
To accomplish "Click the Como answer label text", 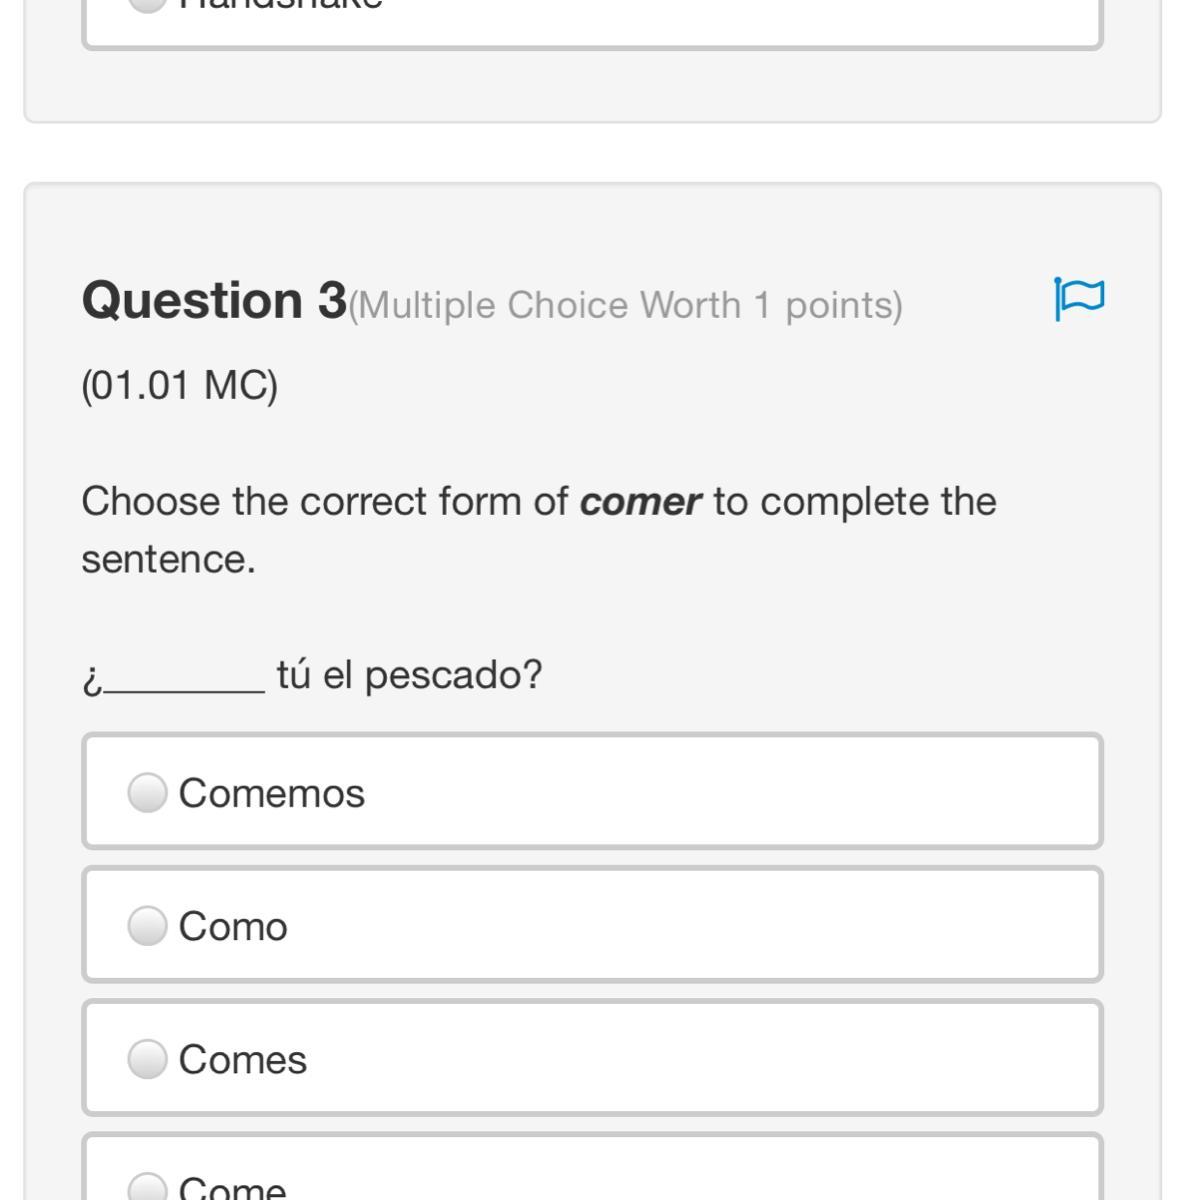I will (233, 927).
